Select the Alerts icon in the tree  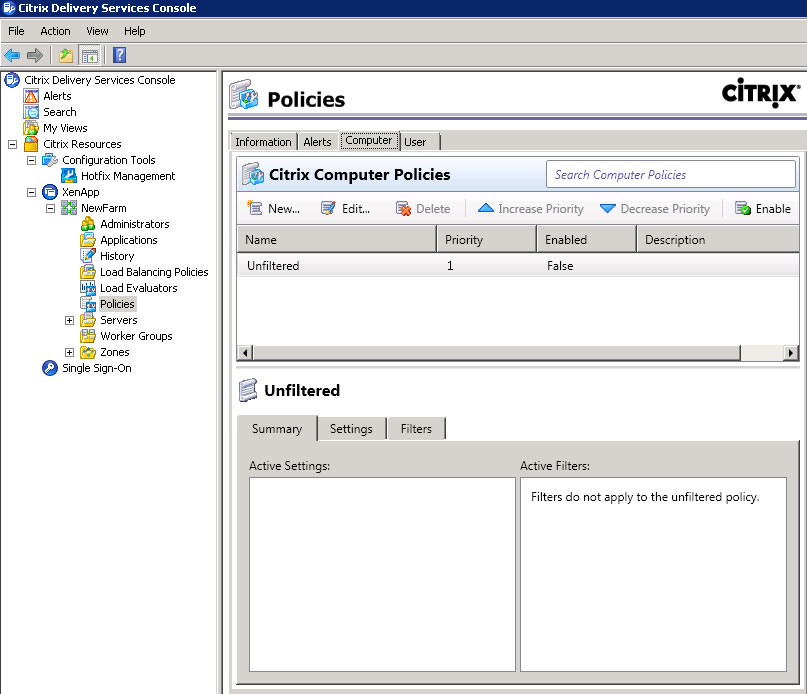[31, 96]
